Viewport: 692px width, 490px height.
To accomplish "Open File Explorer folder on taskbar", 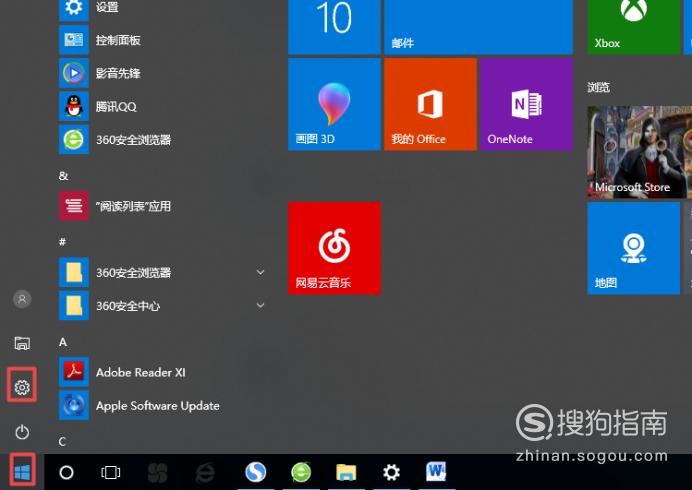I will (346, 472).
